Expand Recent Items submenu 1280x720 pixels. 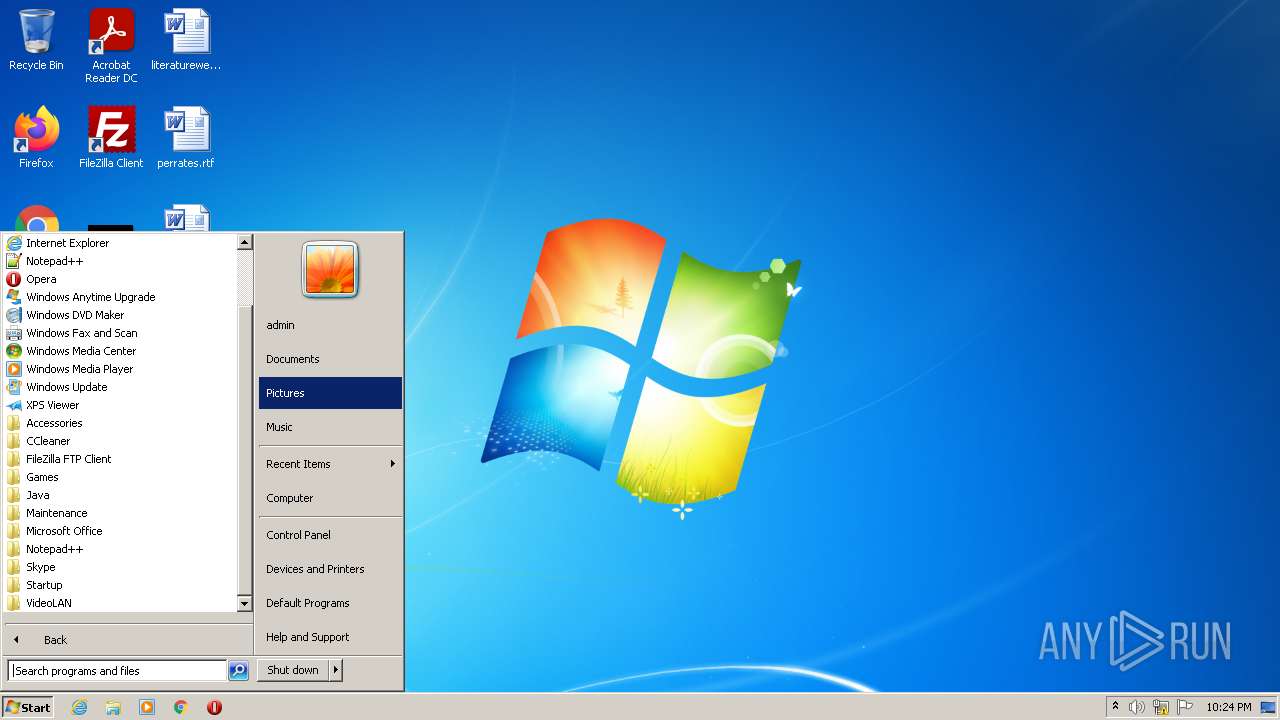pyautogui.click(x=330, y=464)
